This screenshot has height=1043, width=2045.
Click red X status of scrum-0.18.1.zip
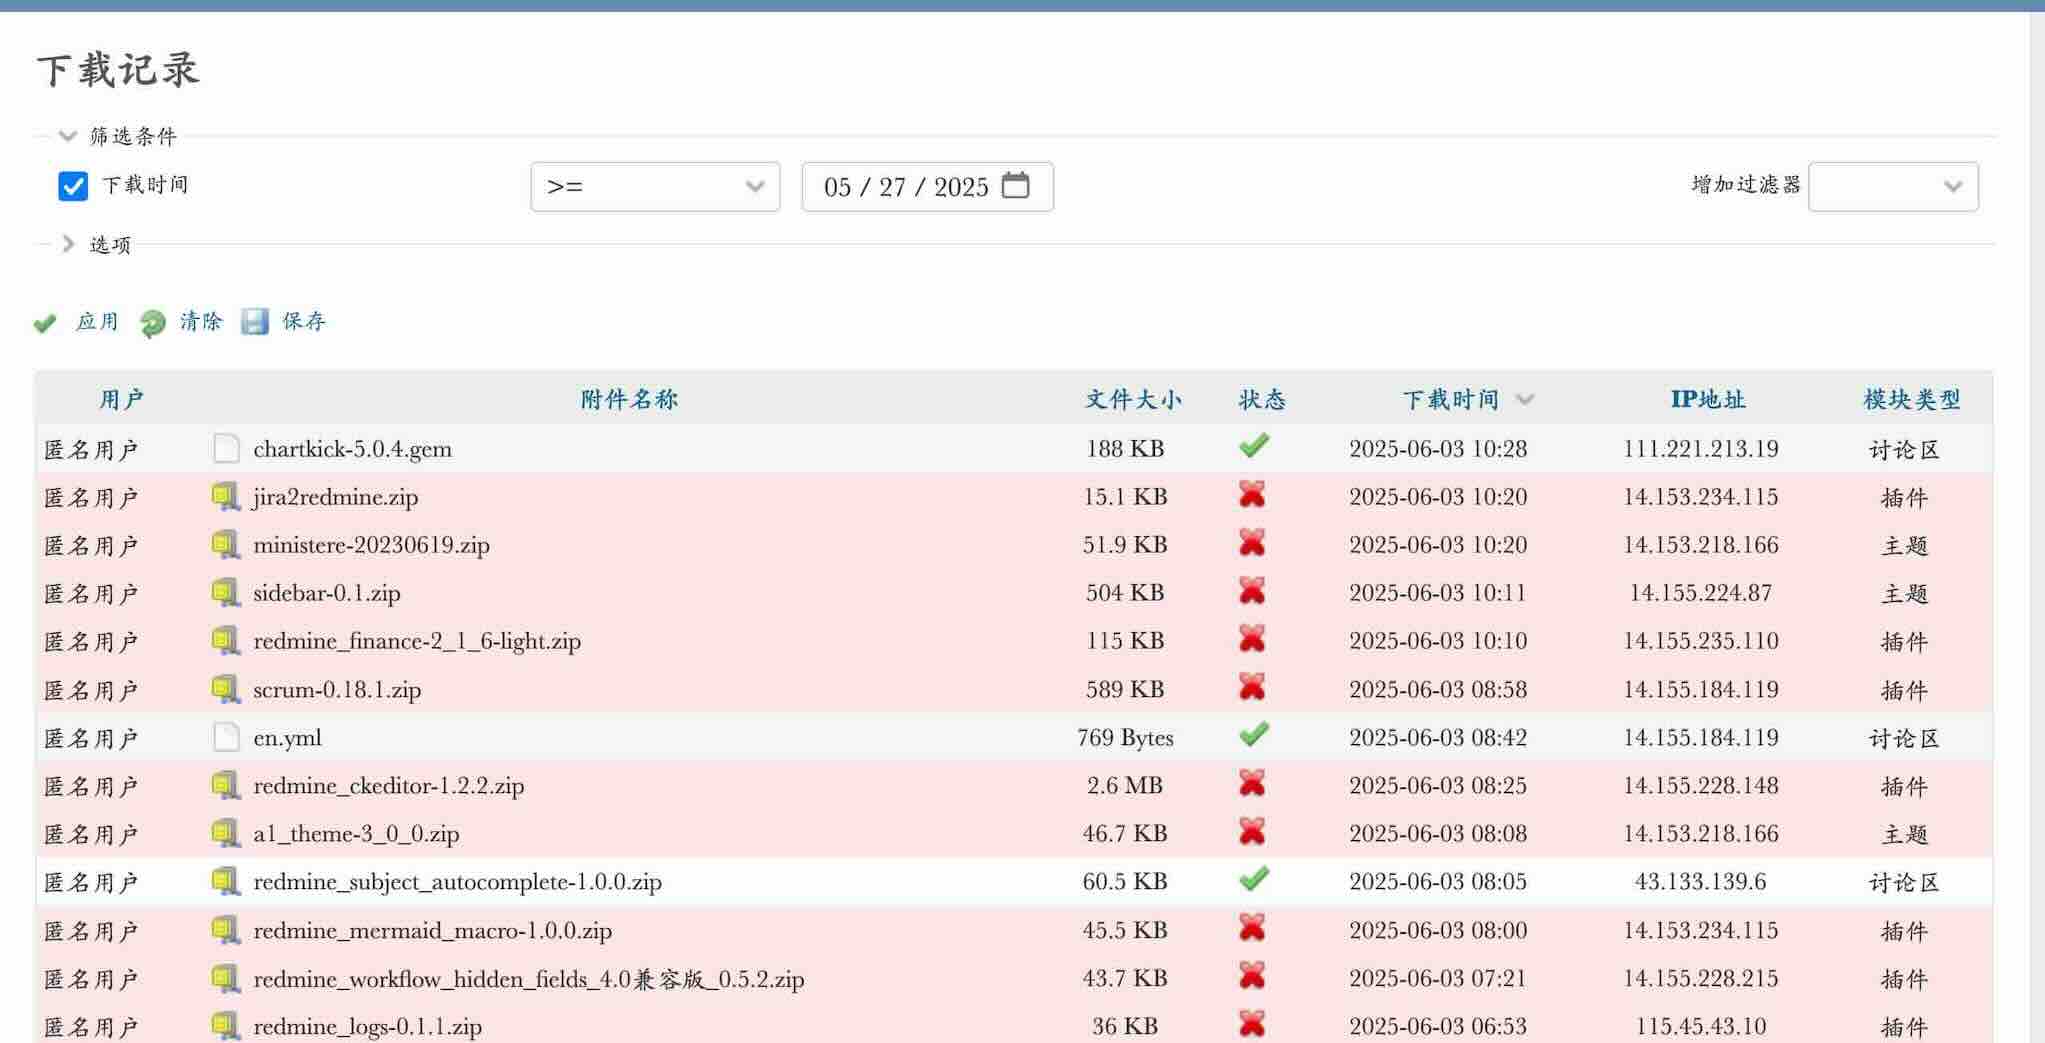tap(1252, 687)
